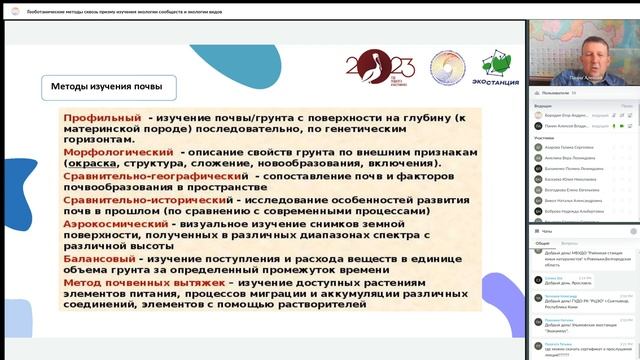Click the avatar beside Боброва Надежда Альбертовна

[538, 211]
